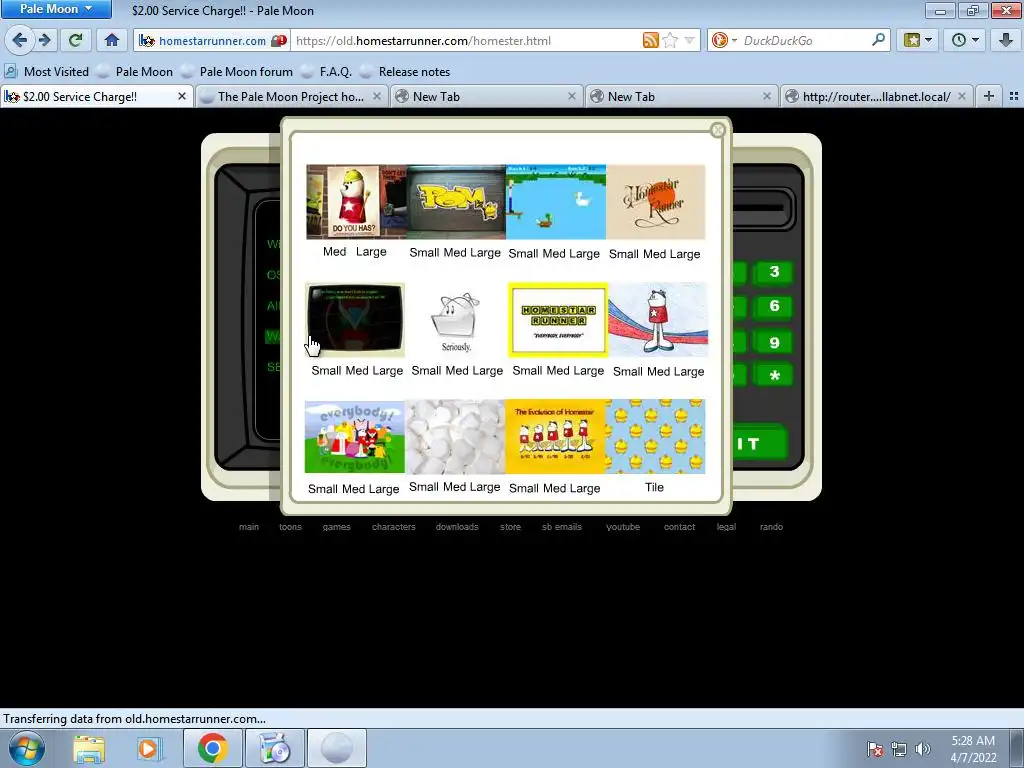
Task: Switch to the router labnet.local tab
Action: pyautogui.click(x=876, y=97)
